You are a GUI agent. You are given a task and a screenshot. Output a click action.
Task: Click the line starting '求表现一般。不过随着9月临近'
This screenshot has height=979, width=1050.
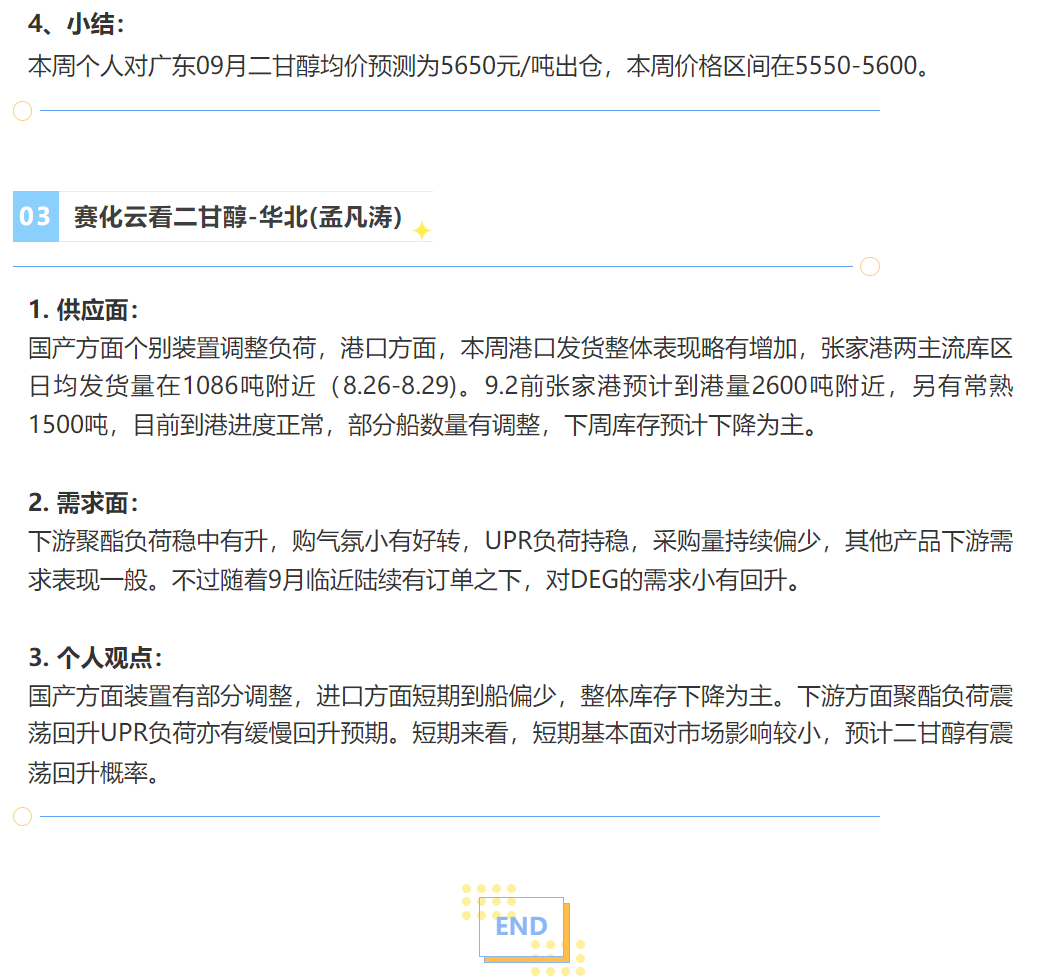coord(415,580)
